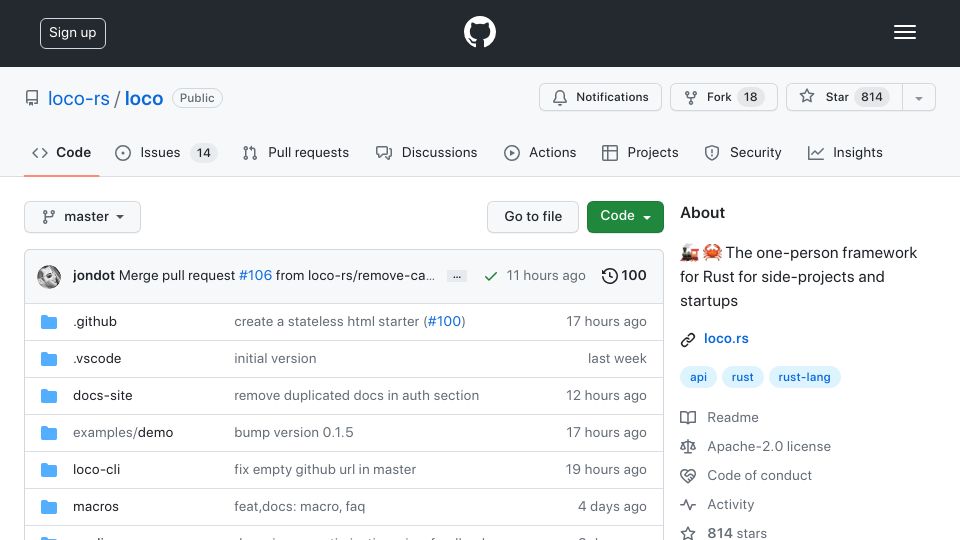960x540 pixels.
Task: Select the api topic tag
Action: coord(698,377)
